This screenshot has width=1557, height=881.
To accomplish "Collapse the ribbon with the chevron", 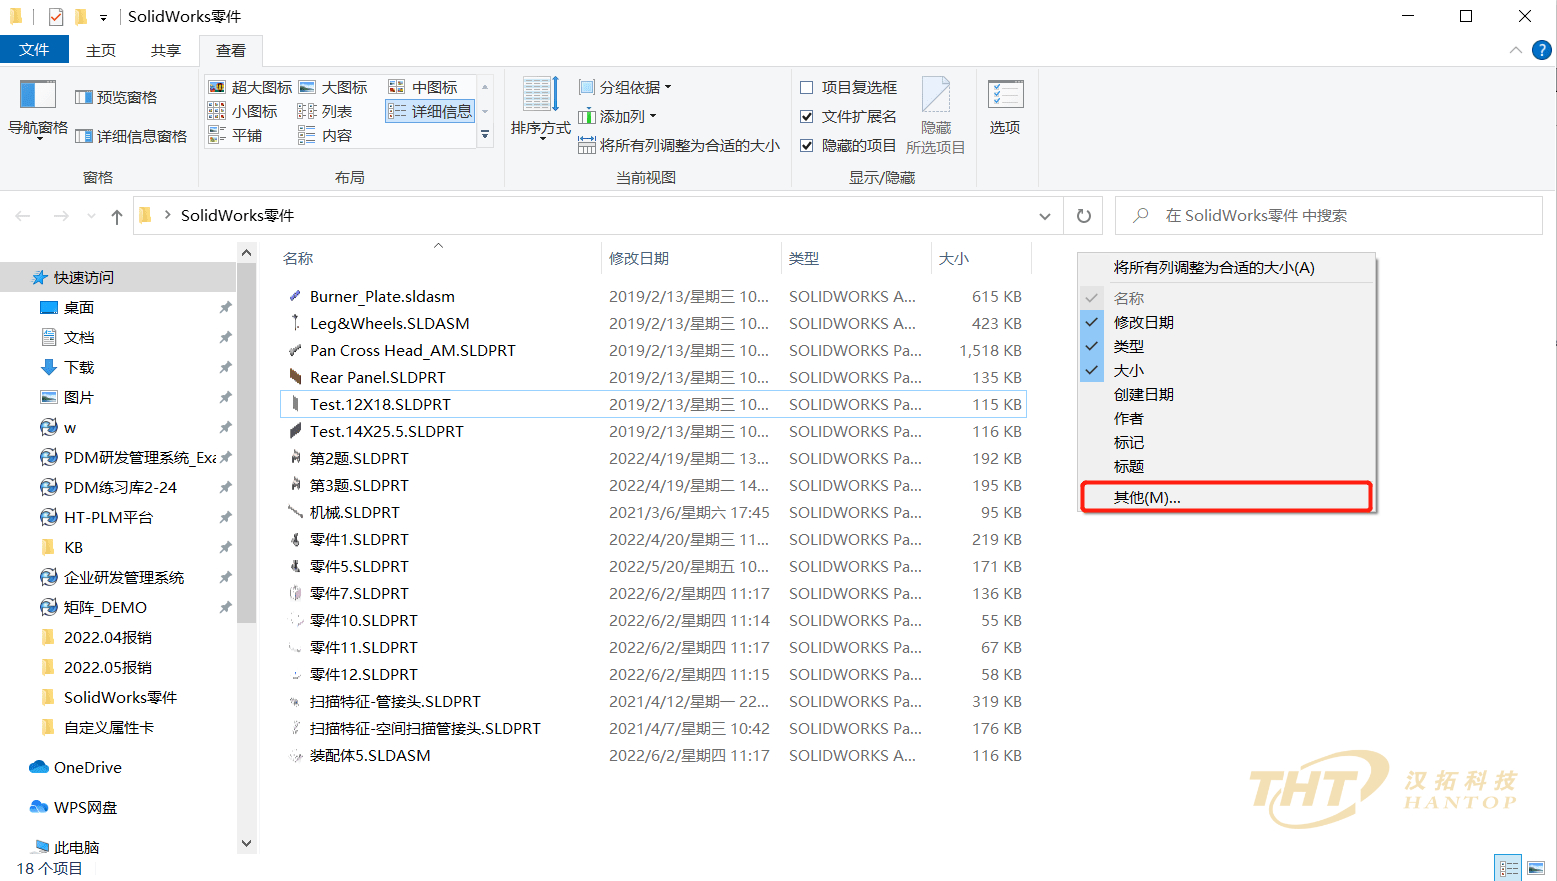I will [x=1516, y=50].
